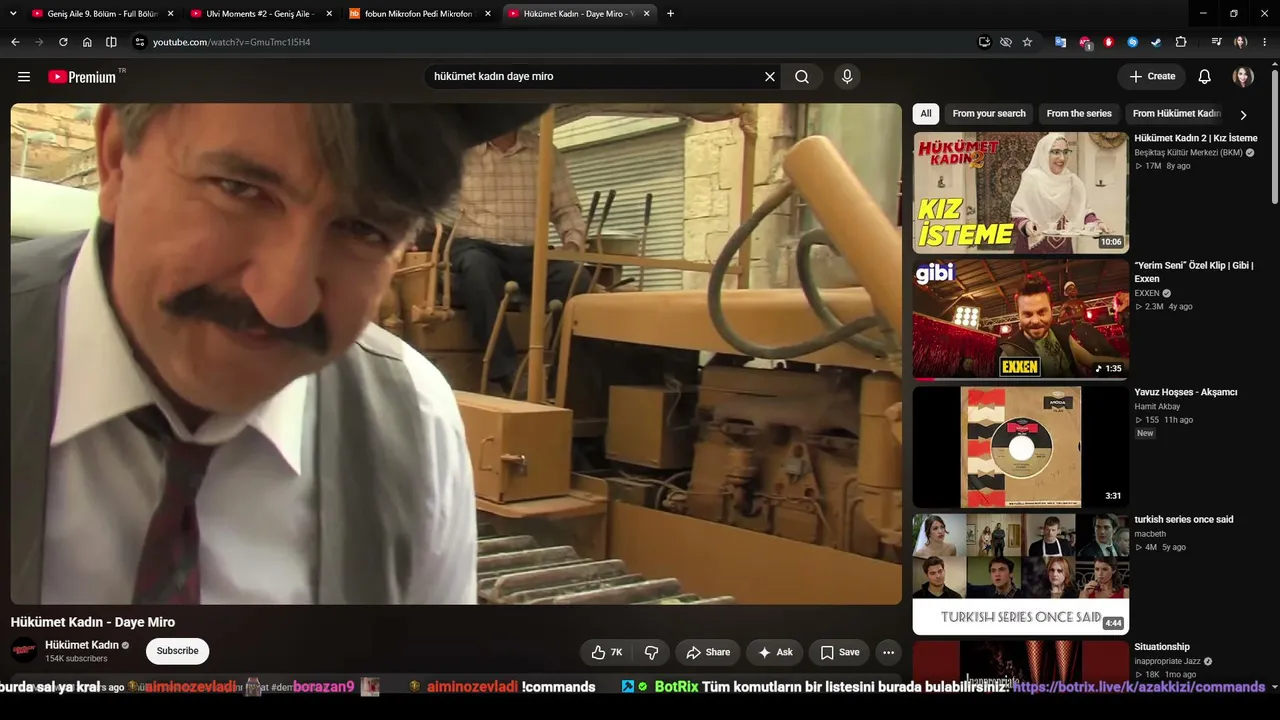This screenshot has width=1280, height=720.
Task: Open more actions three-dot menu
Action: pyautogui.click(x=888, y=652)
